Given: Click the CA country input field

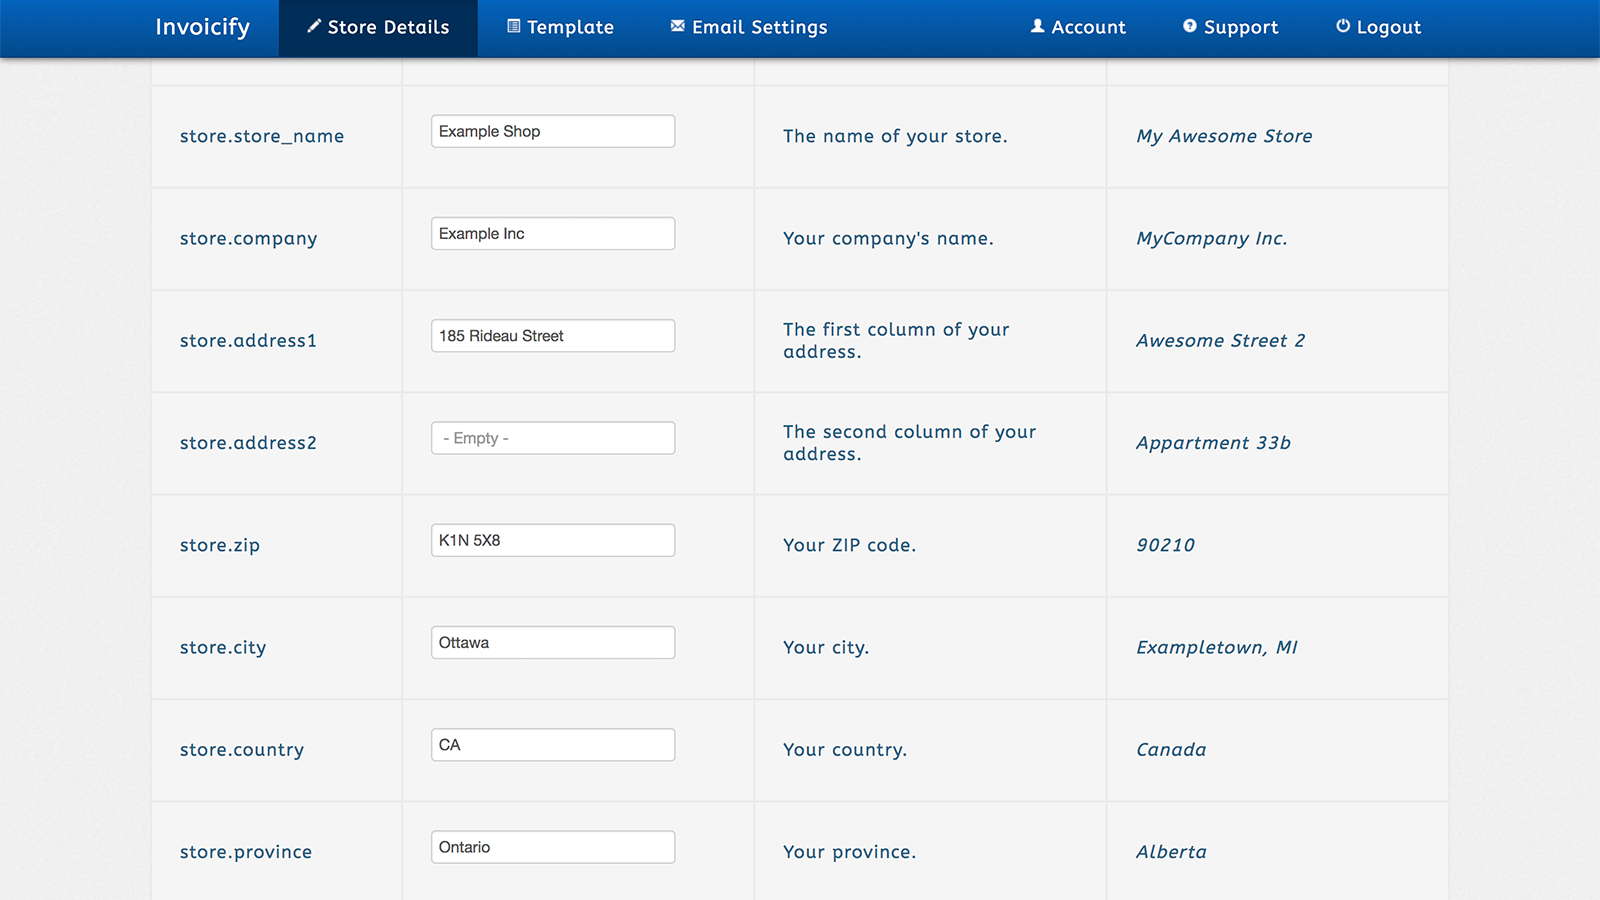Looking at the screenshot, I should click(552, 744).
